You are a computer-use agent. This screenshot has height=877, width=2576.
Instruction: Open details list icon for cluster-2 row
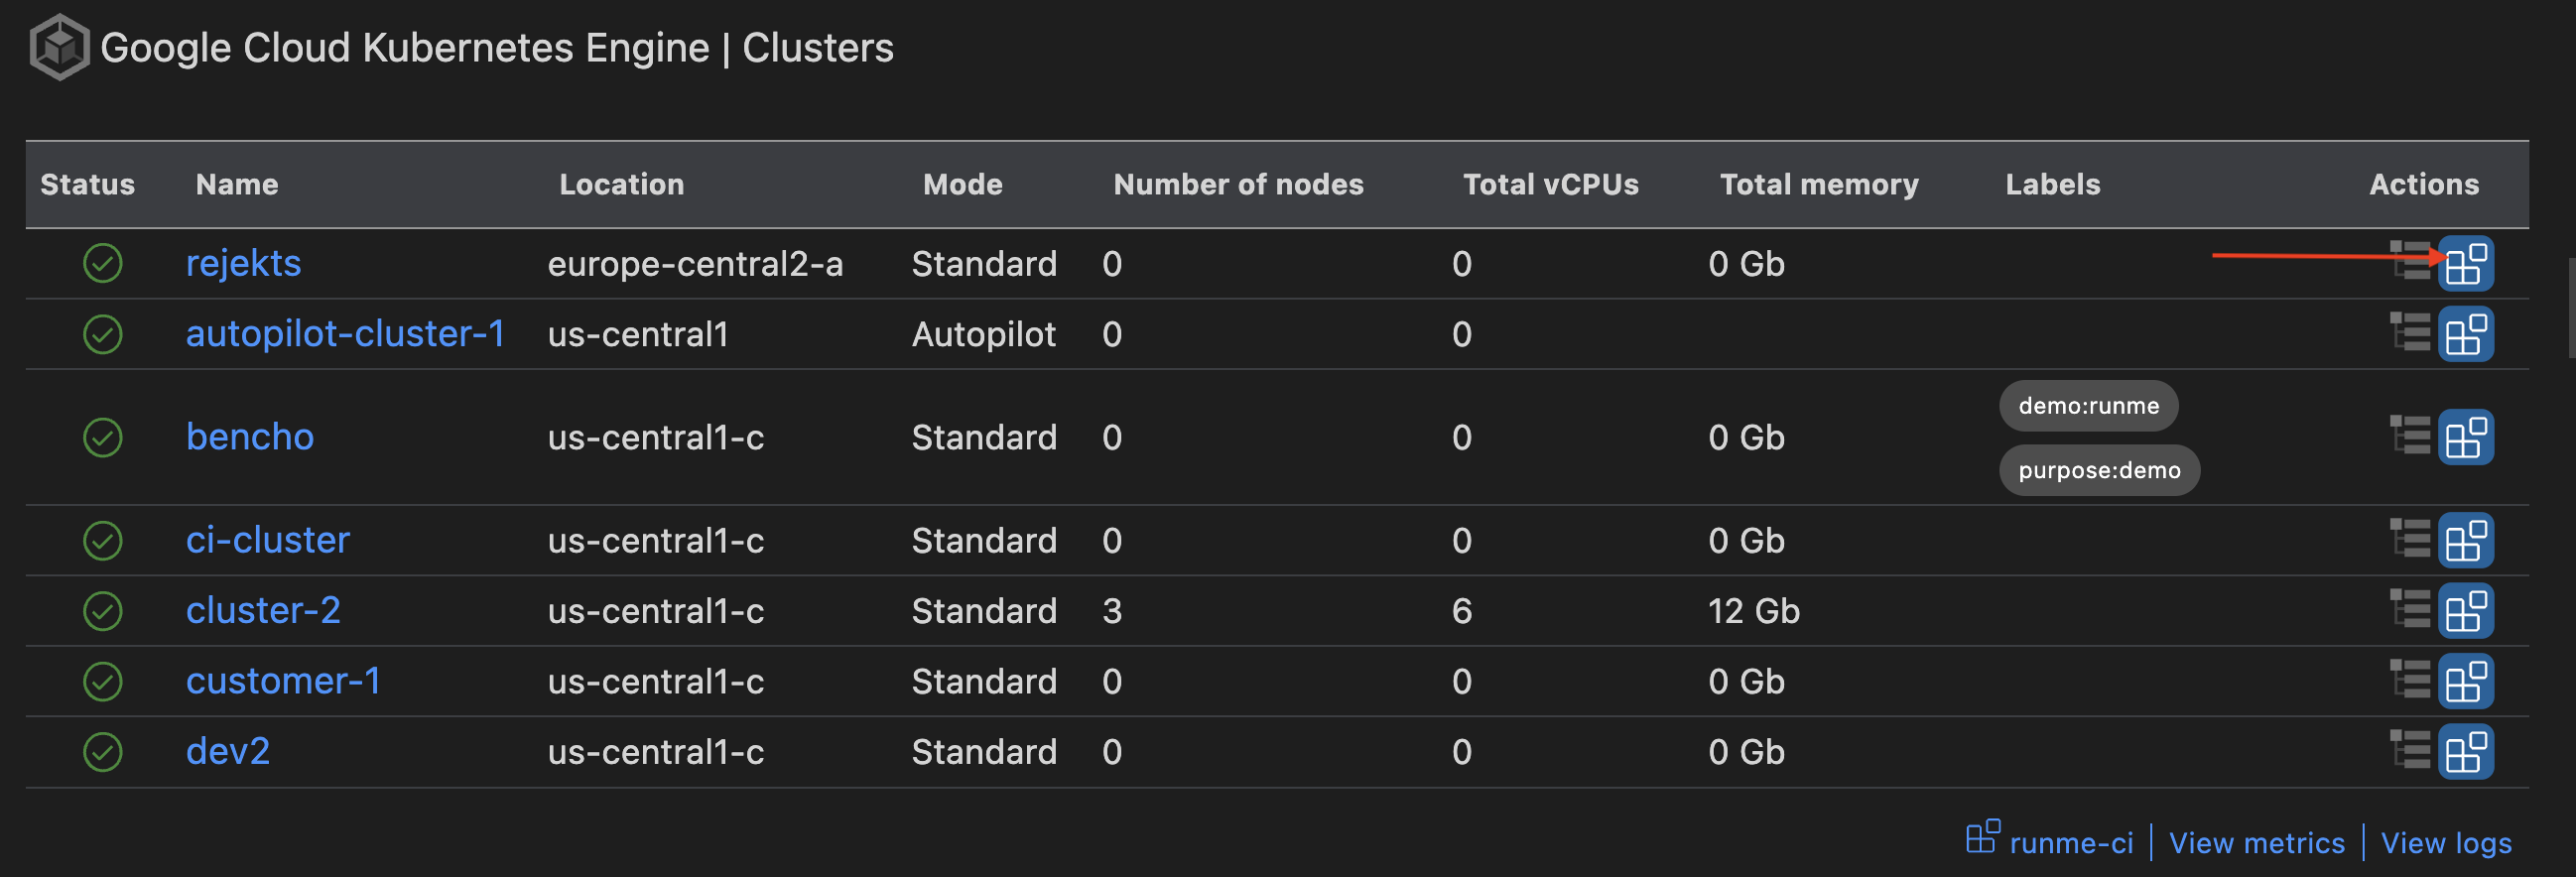(2410, 609)
